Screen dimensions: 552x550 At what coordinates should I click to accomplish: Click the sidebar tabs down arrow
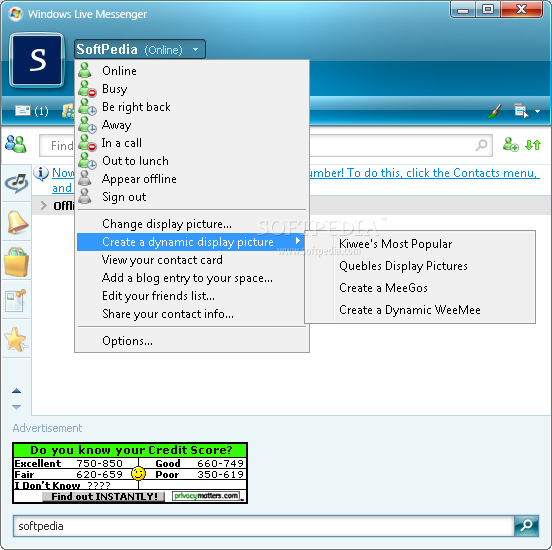[x=17, y=407]
